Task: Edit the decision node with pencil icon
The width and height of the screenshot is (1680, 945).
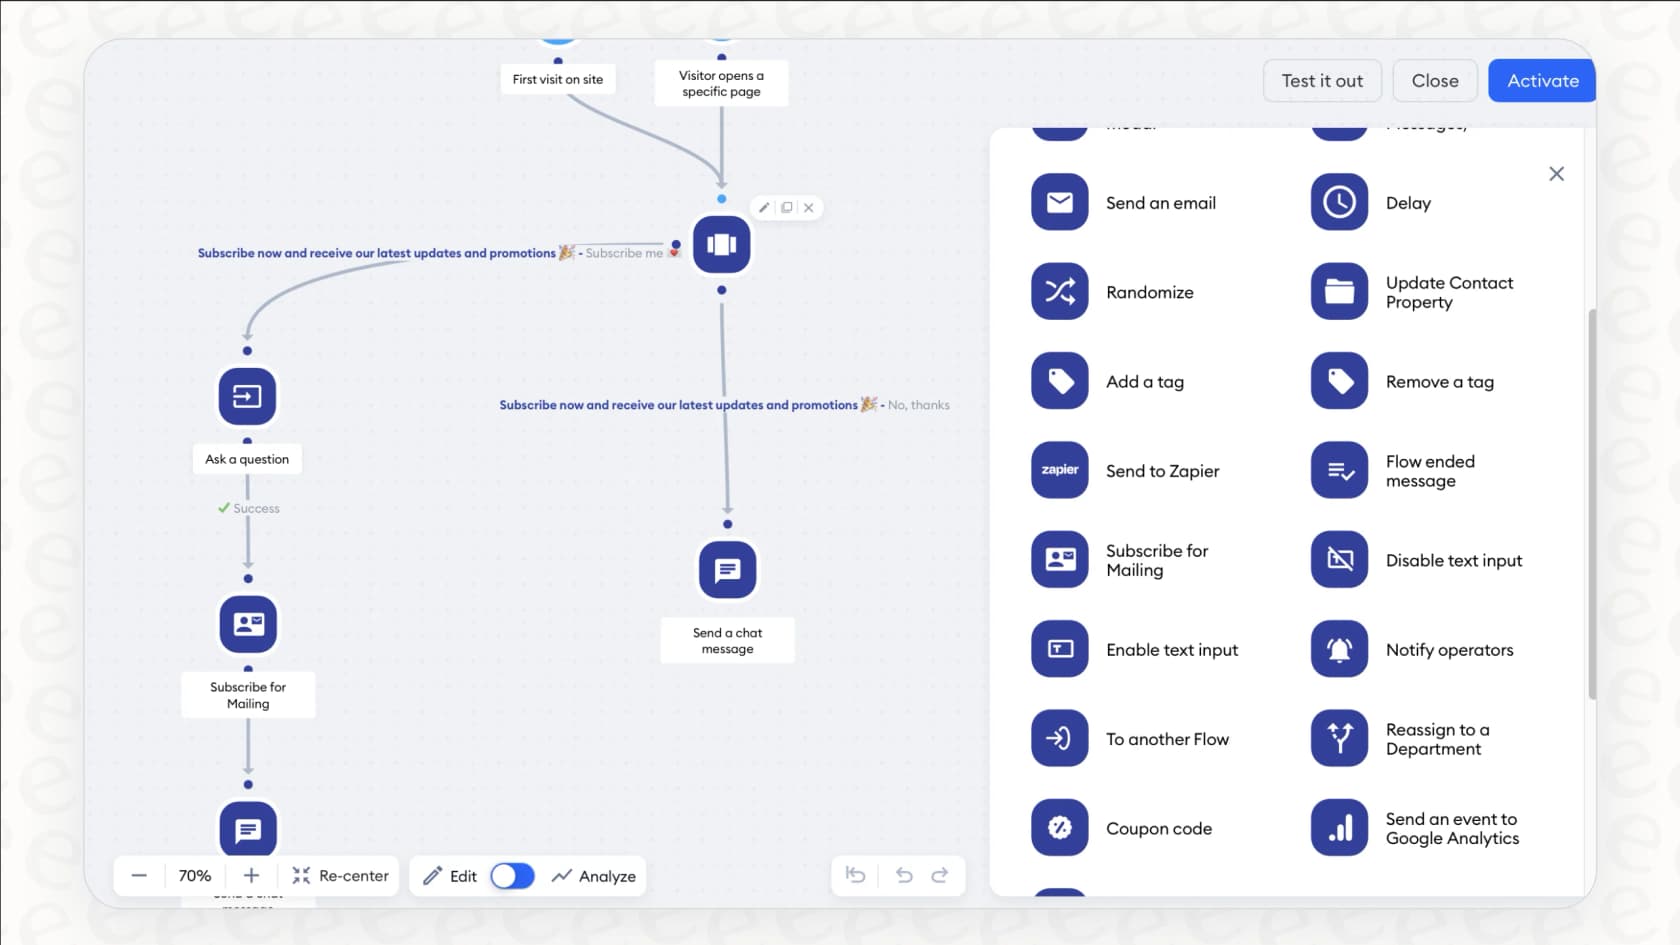Action: [x=764, y=208]
